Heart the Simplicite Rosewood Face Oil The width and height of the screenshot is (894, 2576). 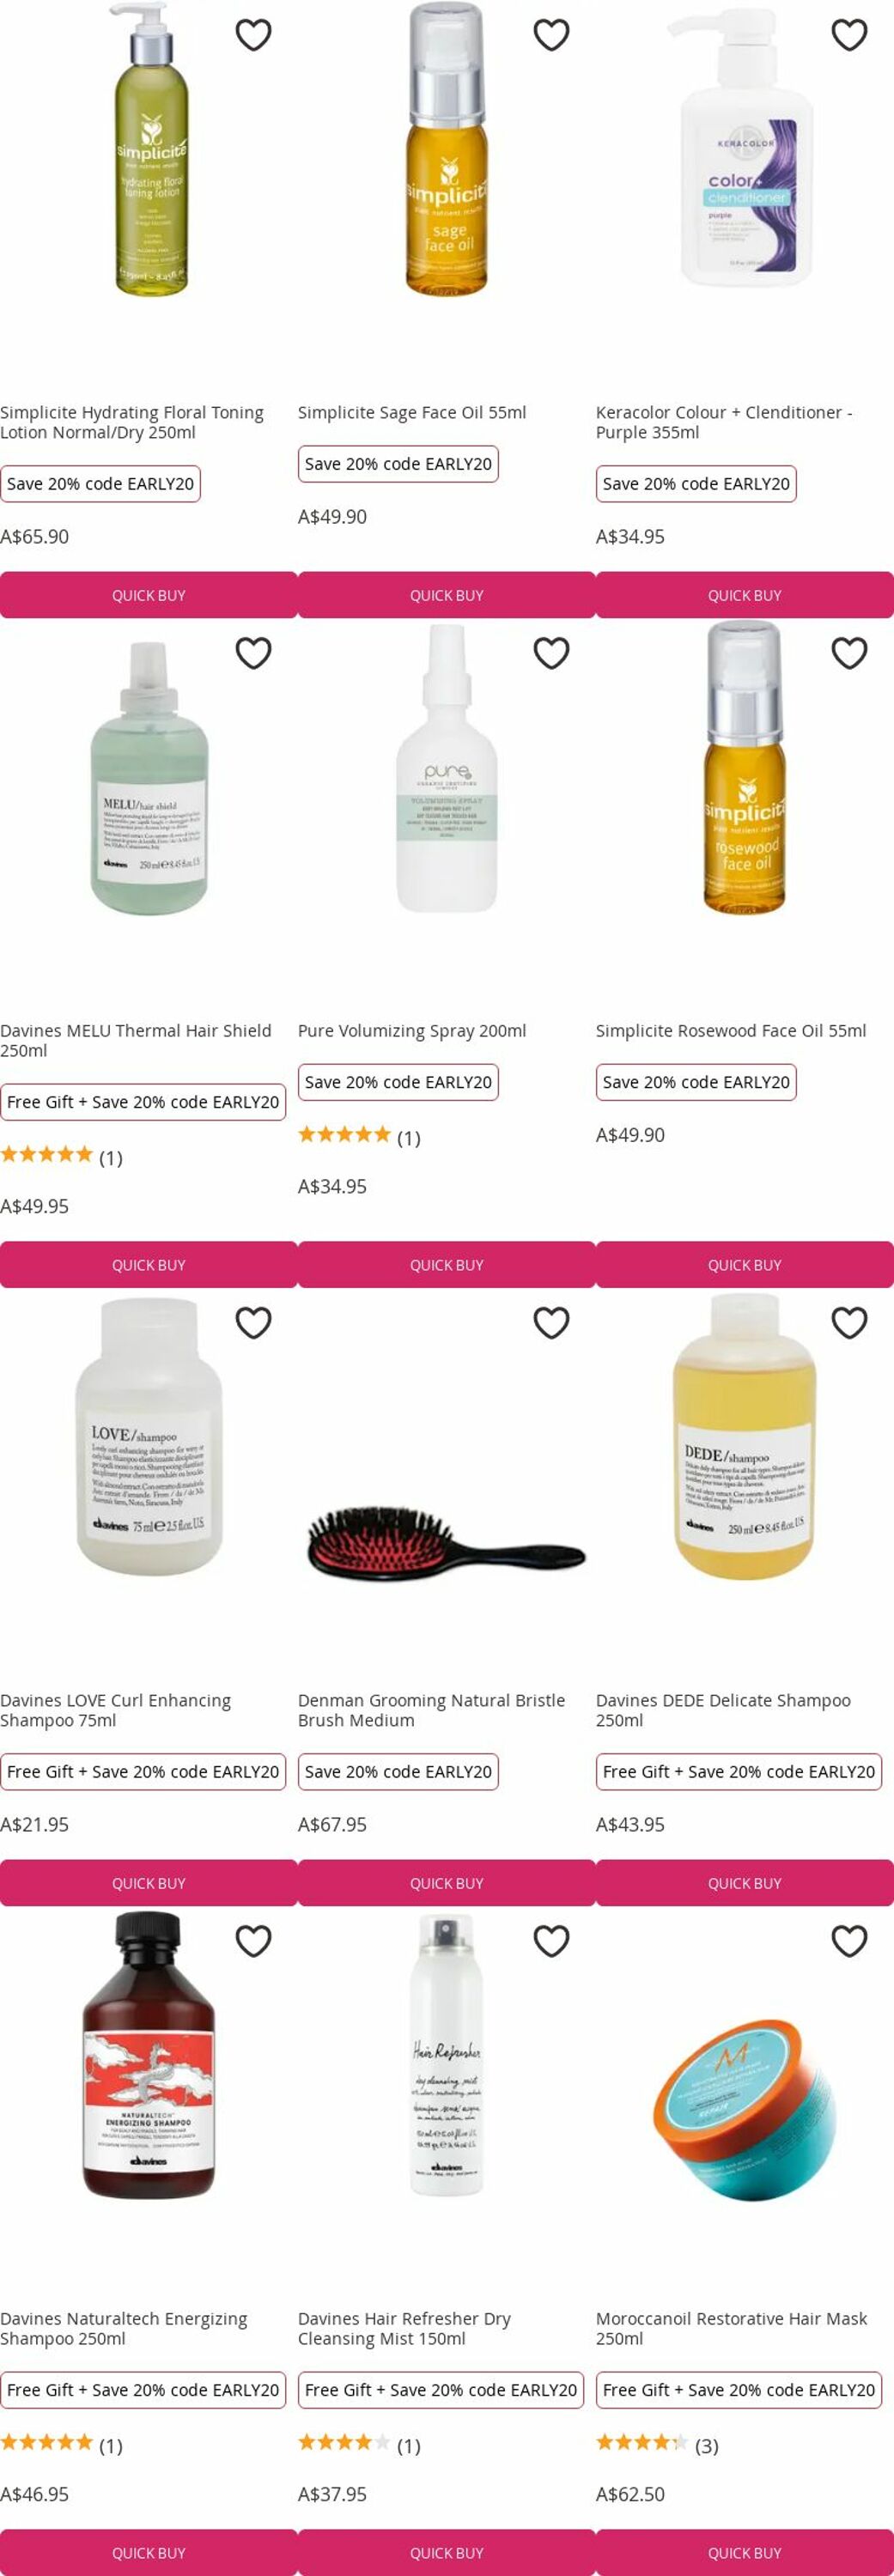(849, 653)
